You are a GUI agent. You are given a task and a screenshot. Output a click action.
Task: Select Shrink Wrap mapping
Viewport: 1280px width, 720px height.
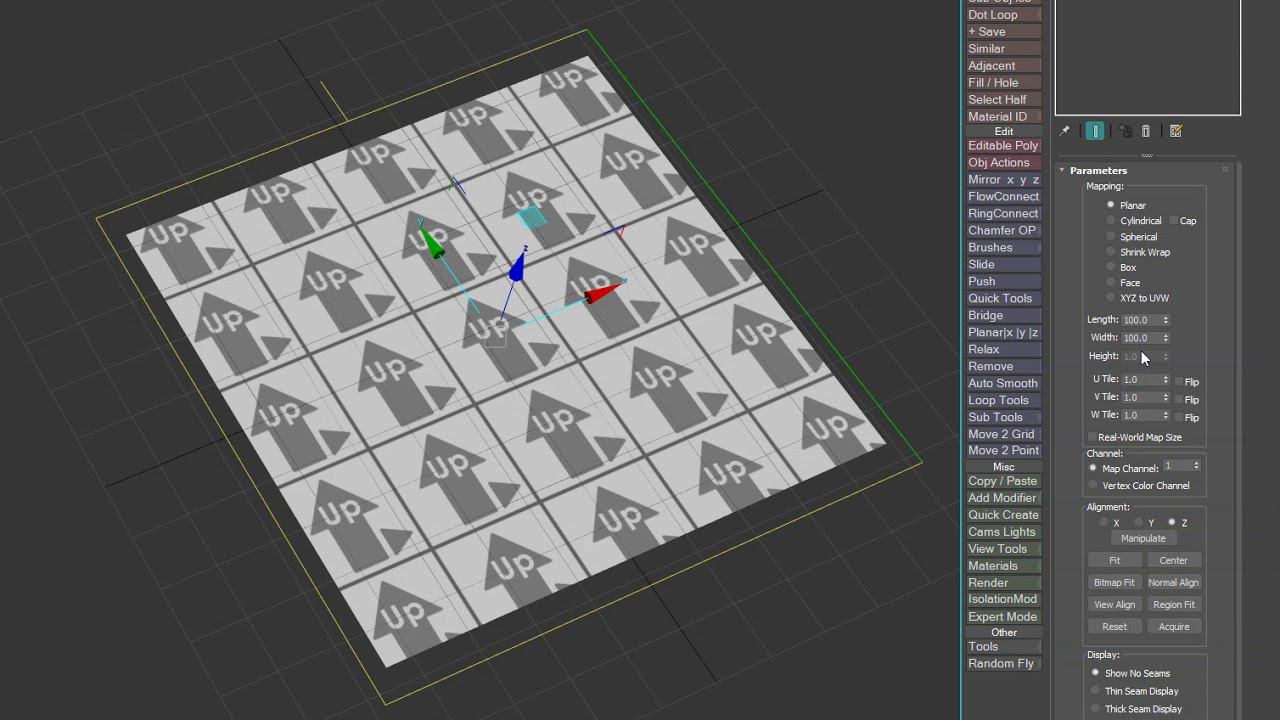[x=1111, y=252]
